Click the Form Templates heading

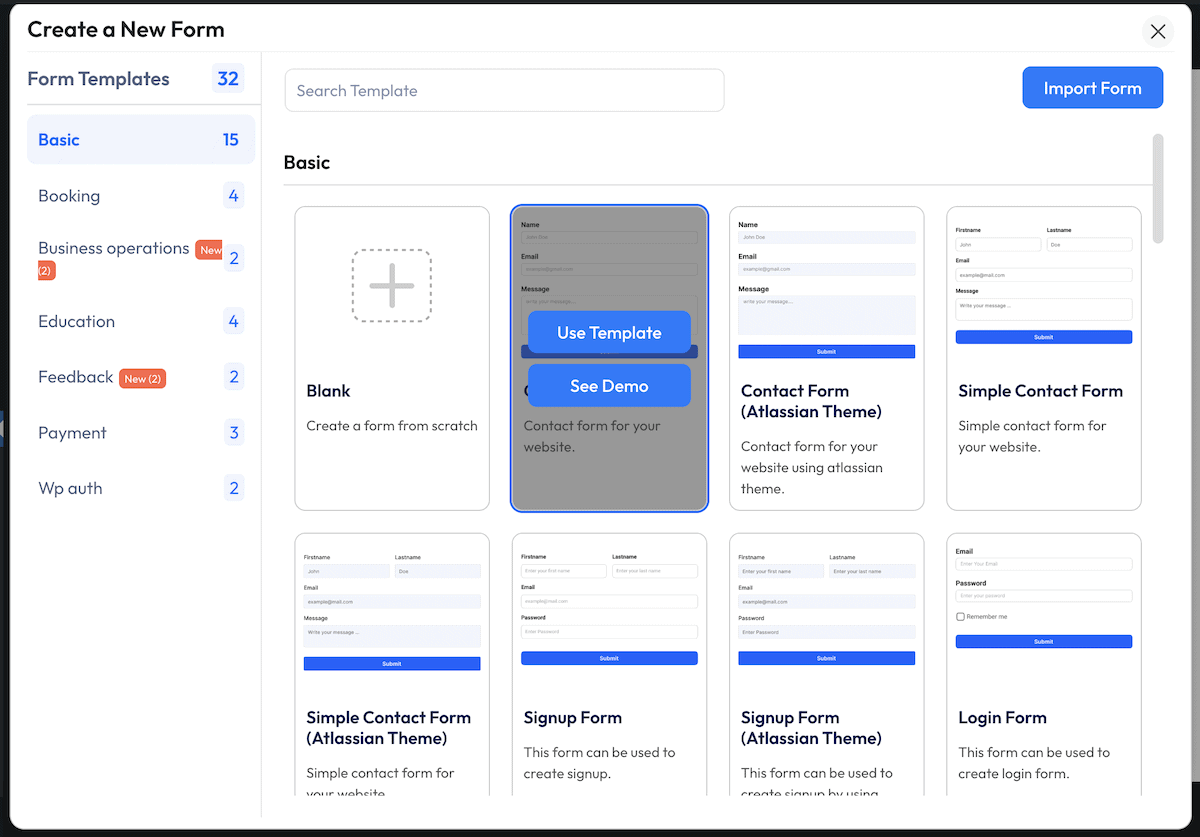(x=98, y=79)
